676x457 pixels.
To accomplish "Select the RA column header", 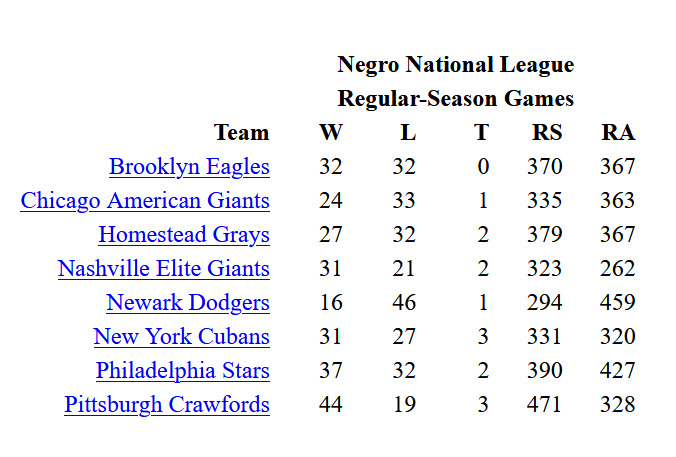I will coord(618,132).
